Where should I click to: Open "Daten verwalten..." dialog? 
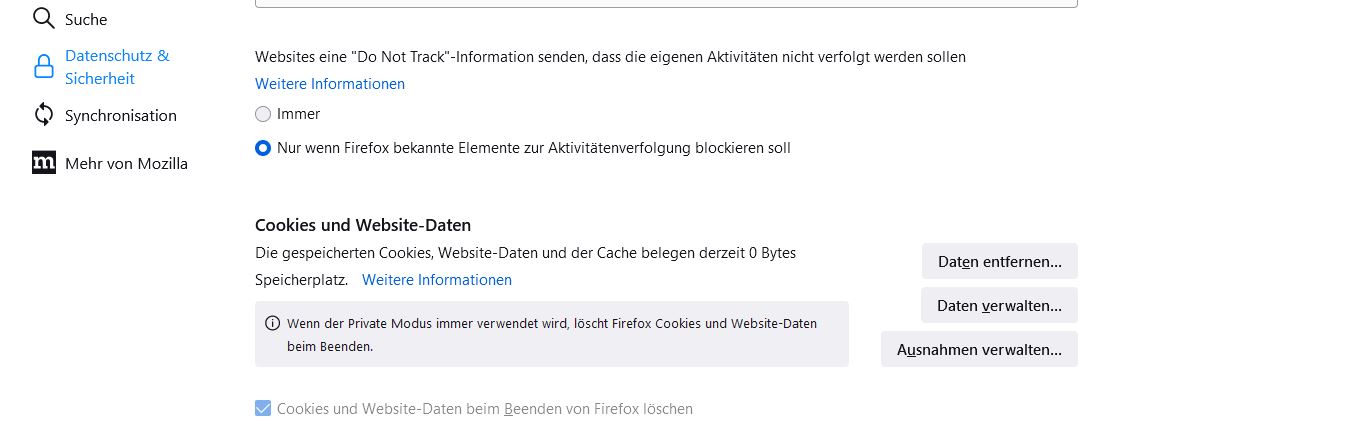pyautogui.click(x=999, y=305)
